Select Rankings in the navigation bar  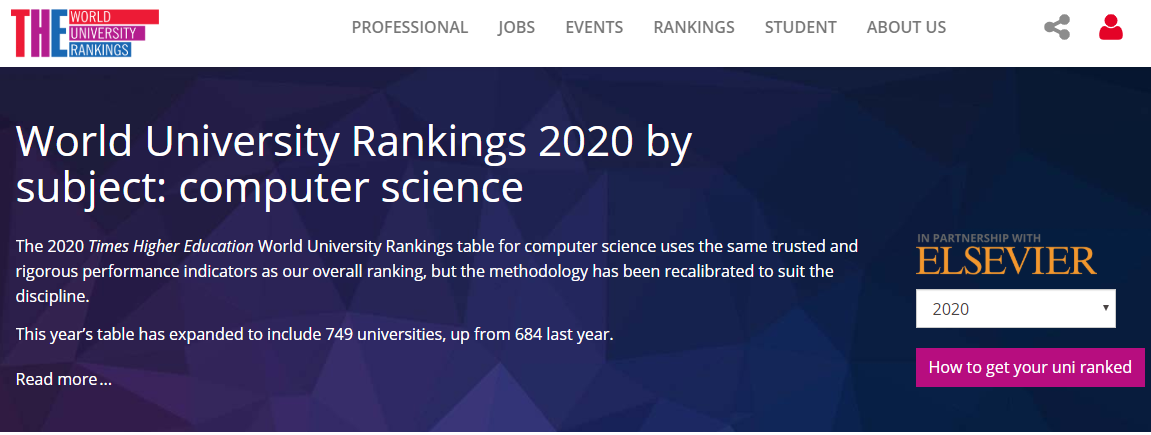[x=694, y=27]
